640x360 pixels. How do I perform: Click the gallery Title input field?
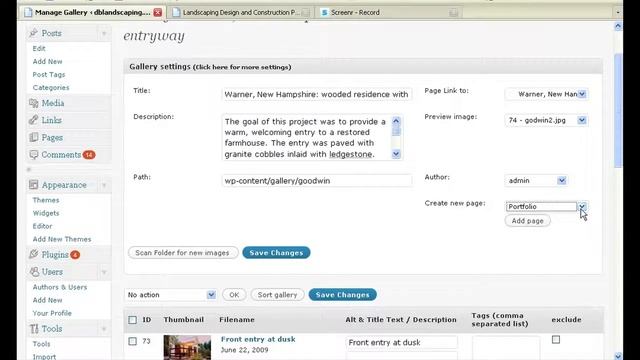point(317,94)
